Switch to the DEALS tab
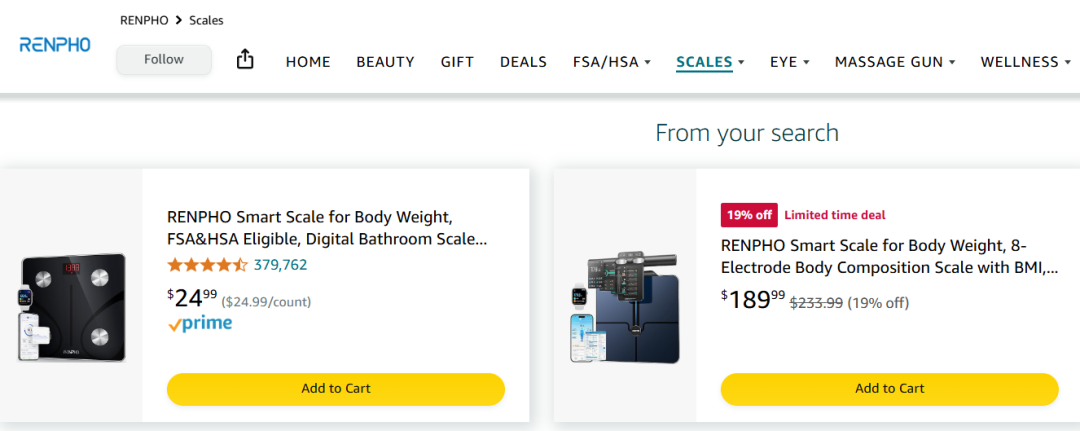Screen dimensions: 1080x431 tap(523, 62)
